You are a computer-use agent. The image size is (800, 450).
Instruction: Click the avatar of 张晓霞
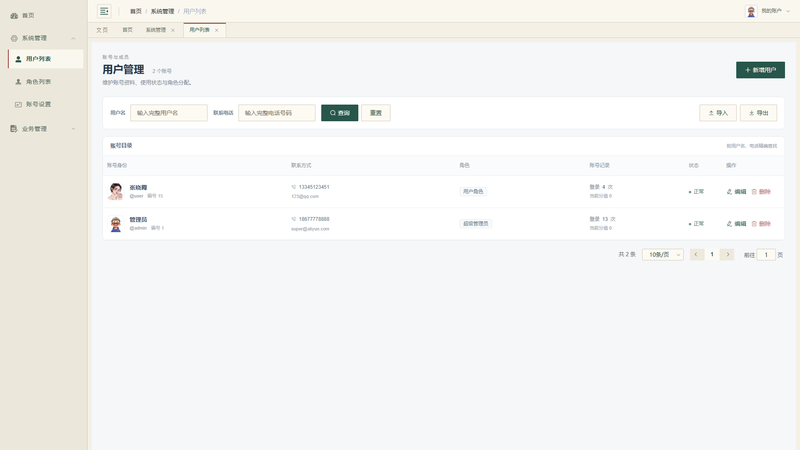(x=116, y=191)
